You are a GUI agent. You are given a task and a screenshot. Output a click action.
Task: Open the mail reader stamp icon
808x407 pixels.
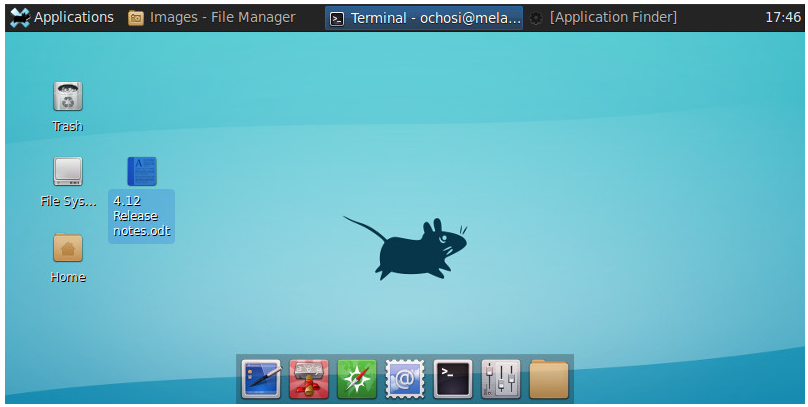click(405, 379)
